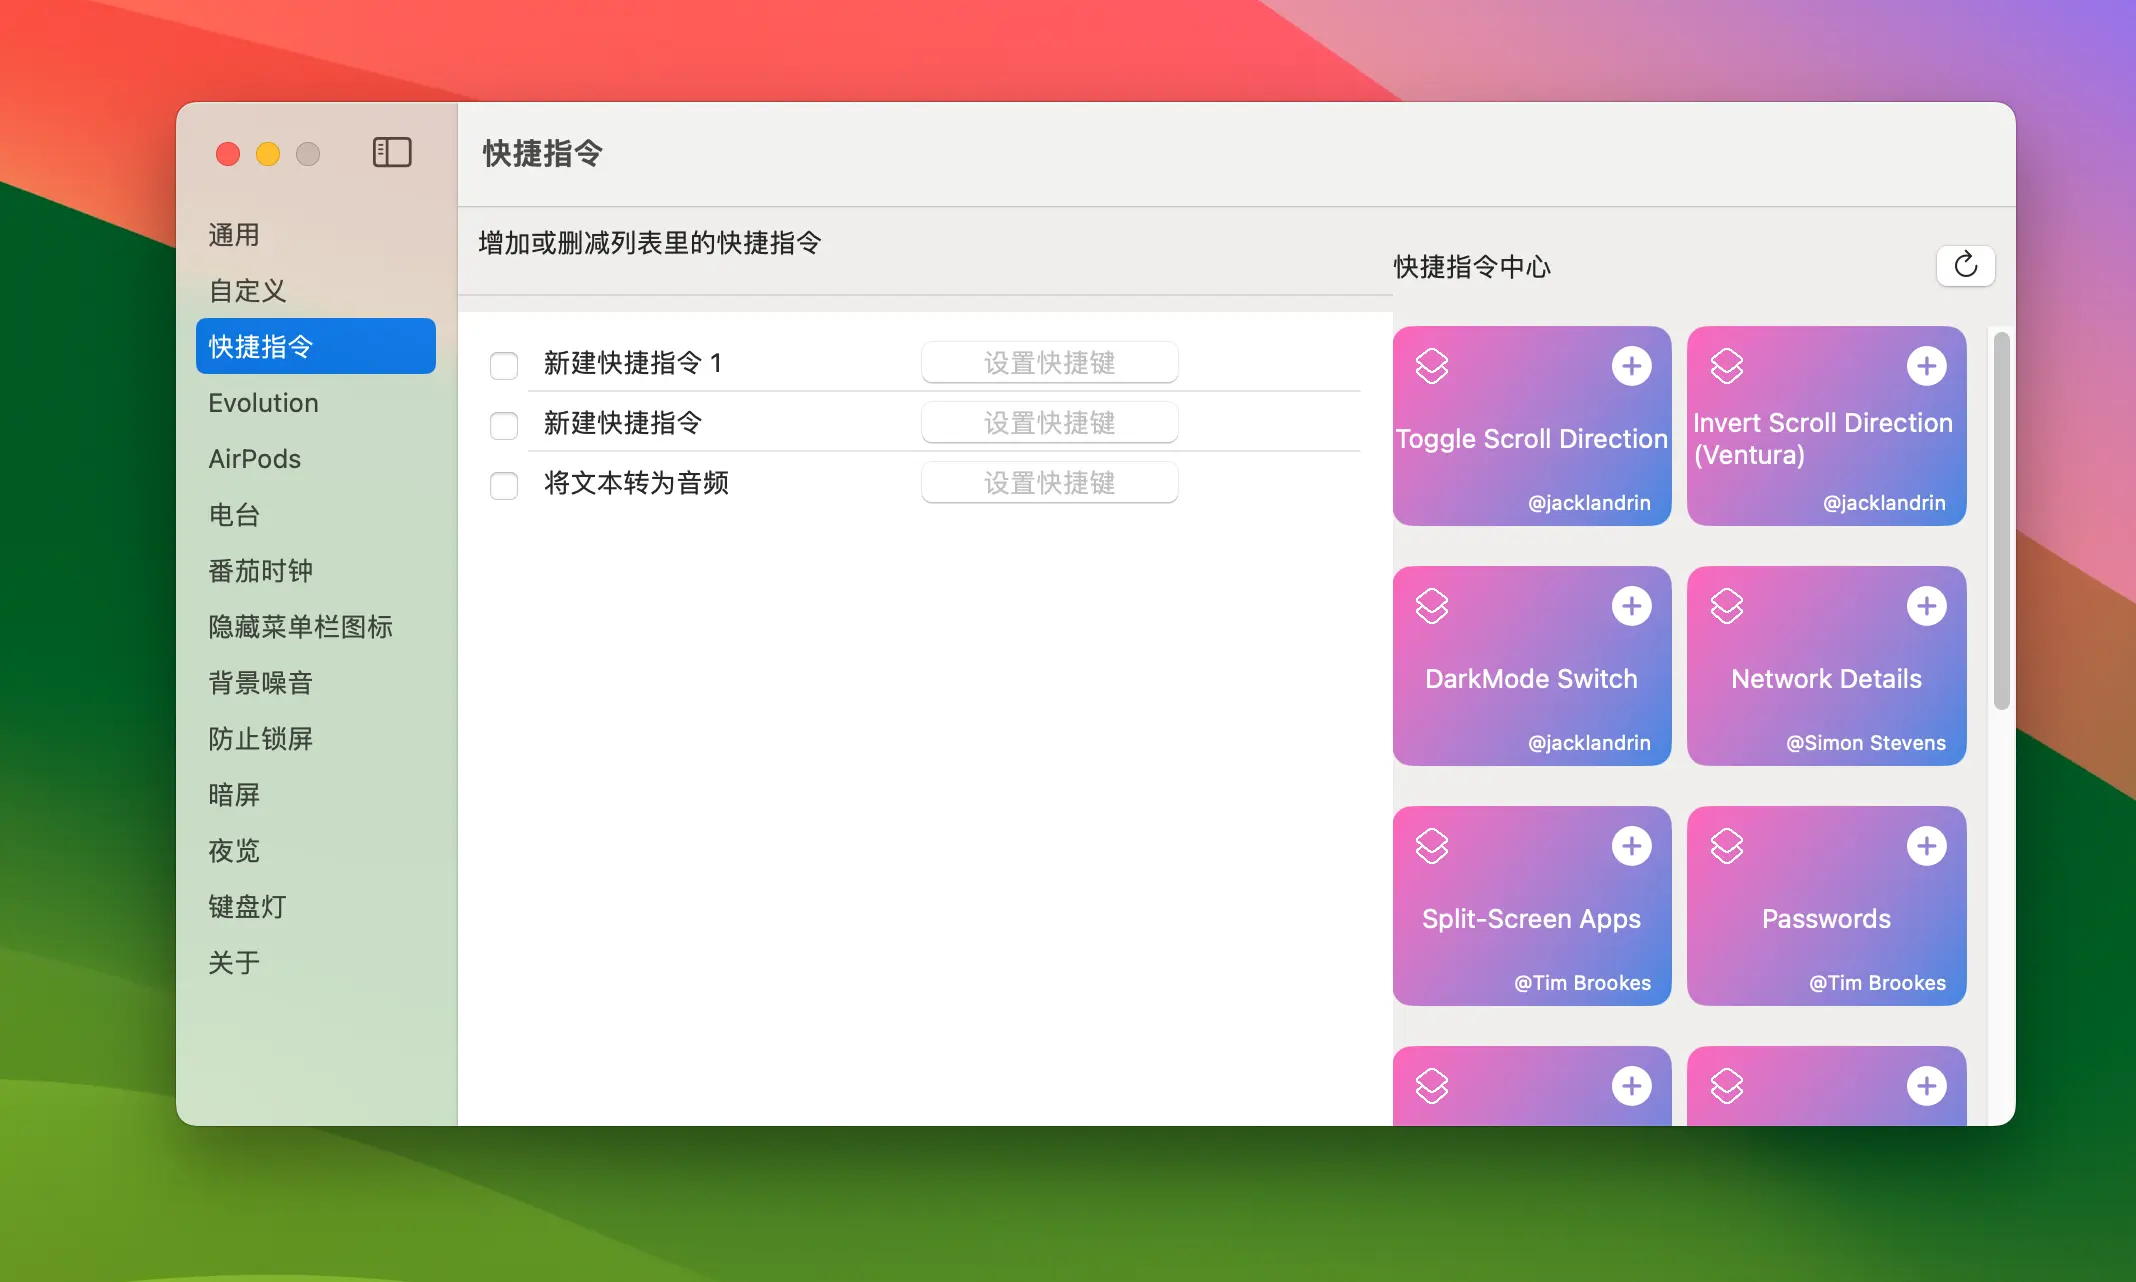Image resolution: width=2136 pixels, height=1282 pixels.
Task: Enable the 新建快捷指令 1 checkbox
Action: point(504,365)
